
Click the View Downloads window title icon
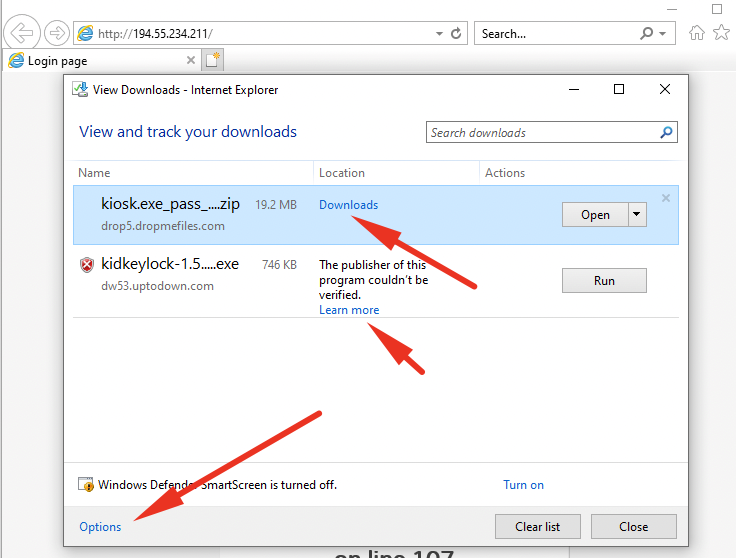[x=80, y=89]
